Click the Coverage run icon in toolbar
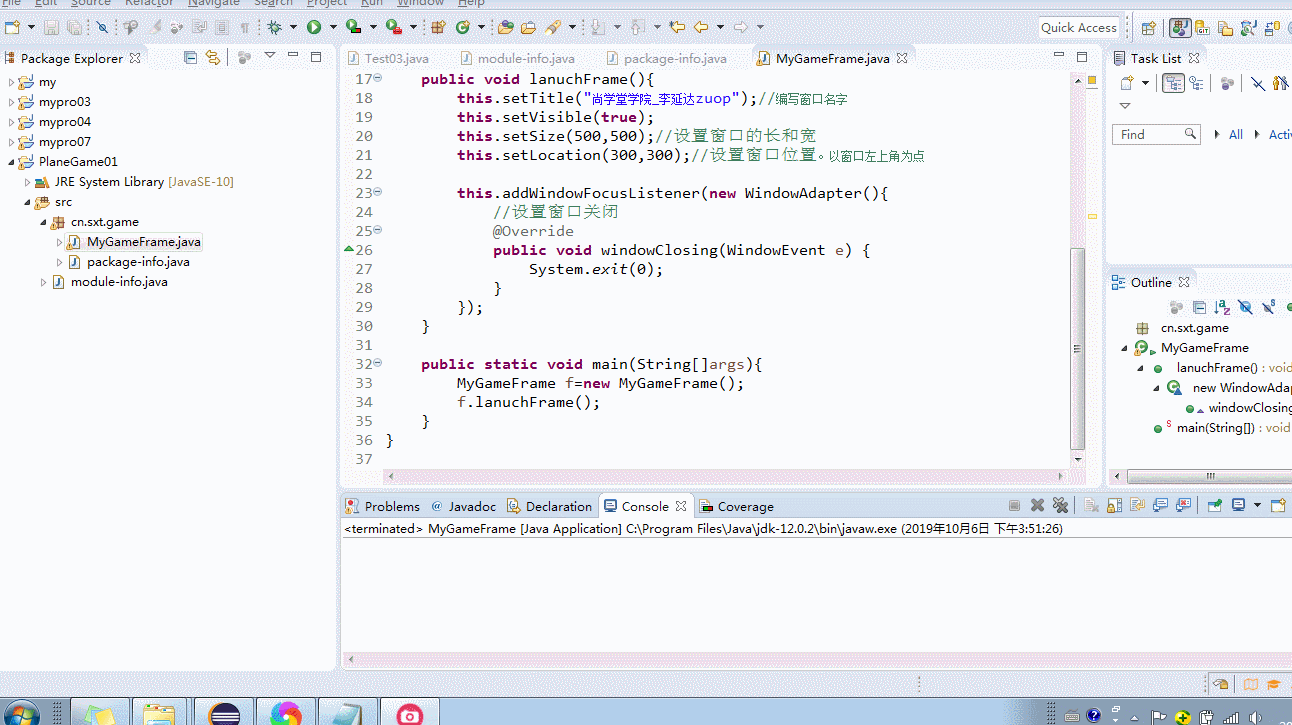The width and height of the screenshot is (1292, 725). tap(353, 28)
